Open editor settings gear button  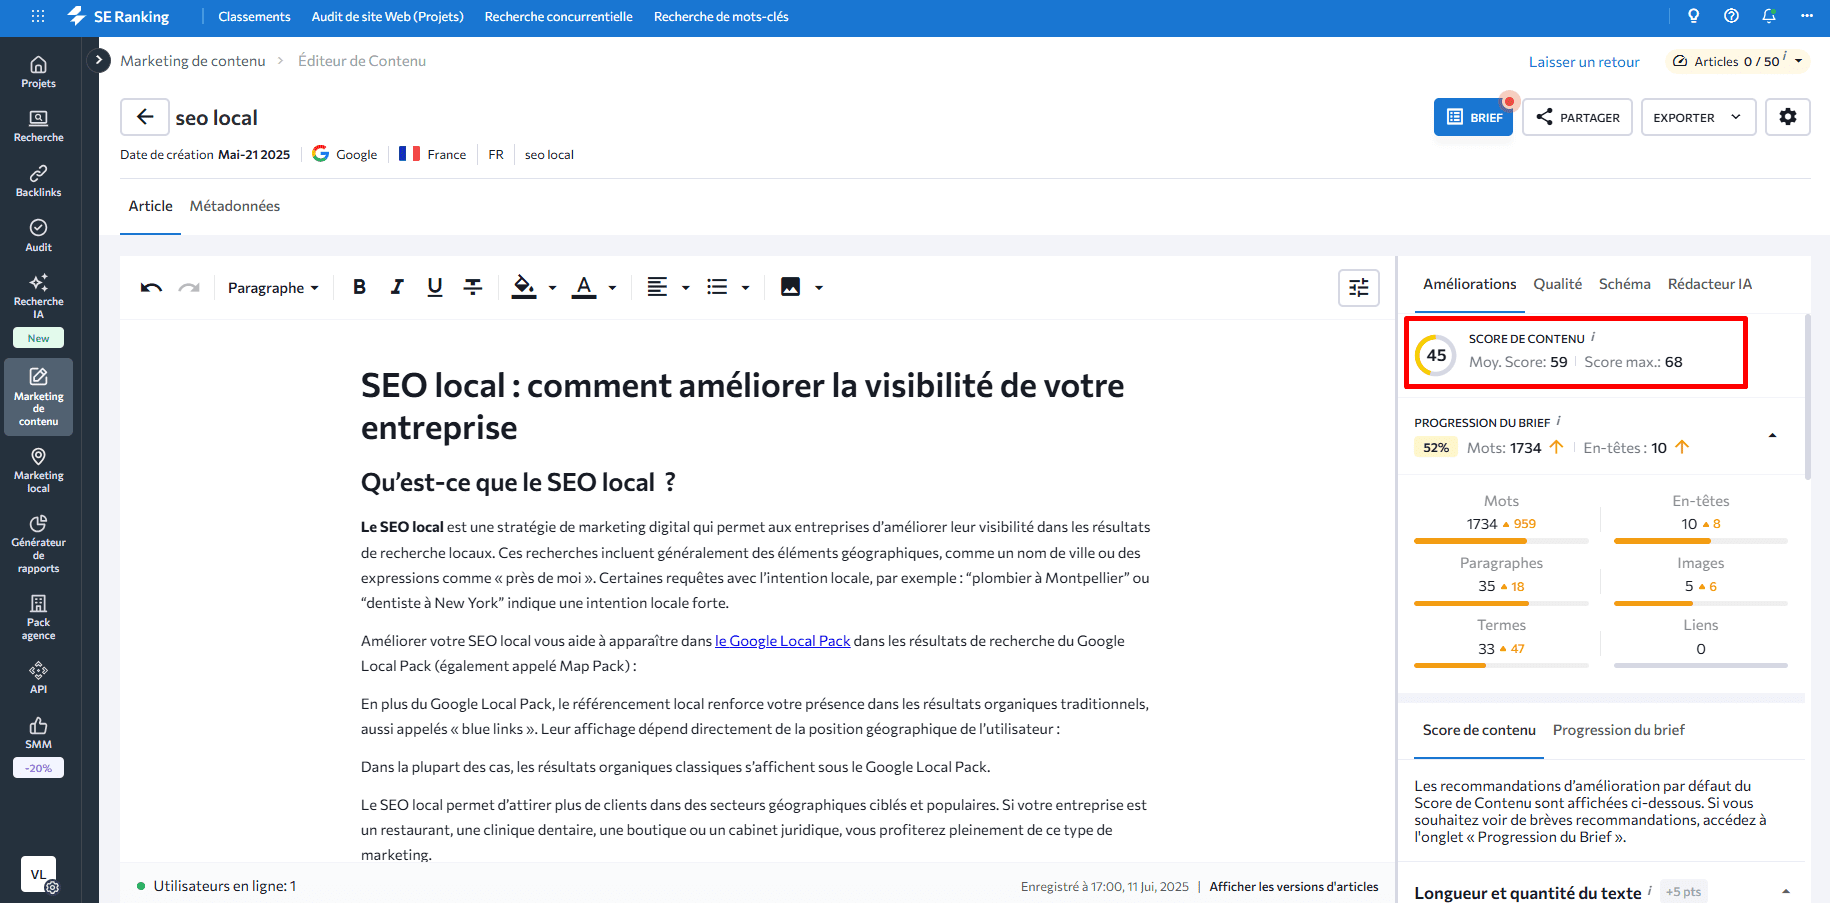point(1788,117)
